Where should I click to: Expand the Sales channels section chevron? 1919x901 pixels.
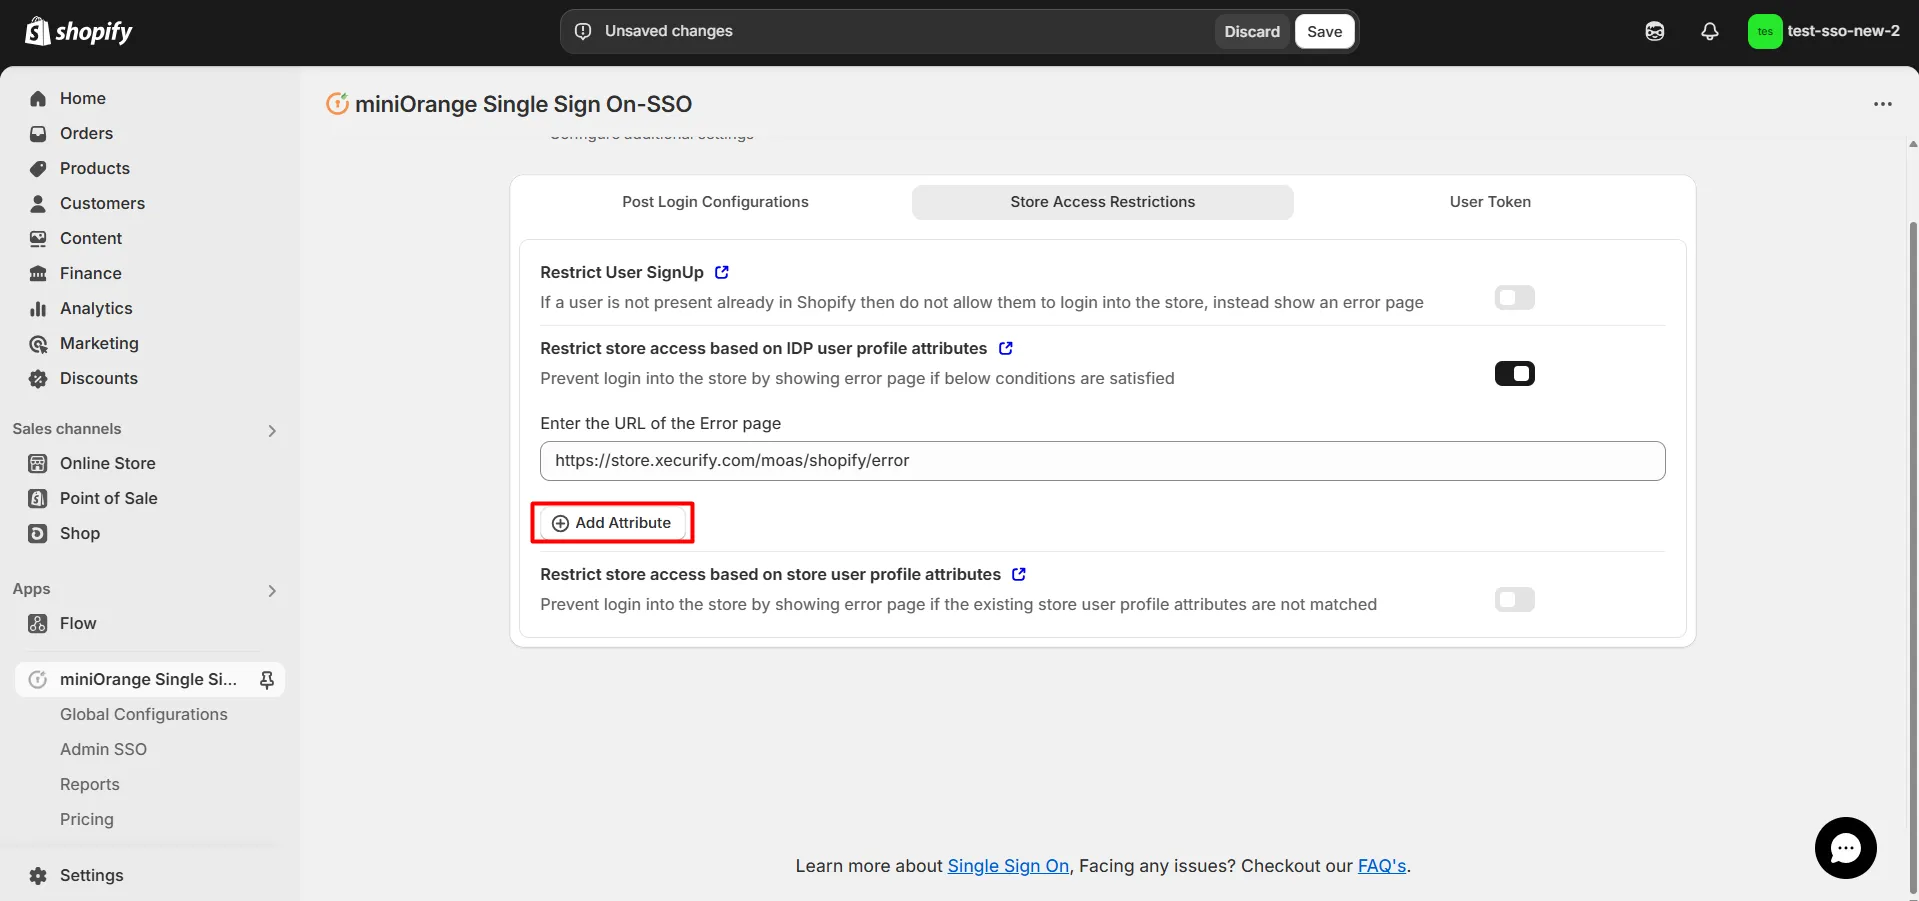coord(272,430)
